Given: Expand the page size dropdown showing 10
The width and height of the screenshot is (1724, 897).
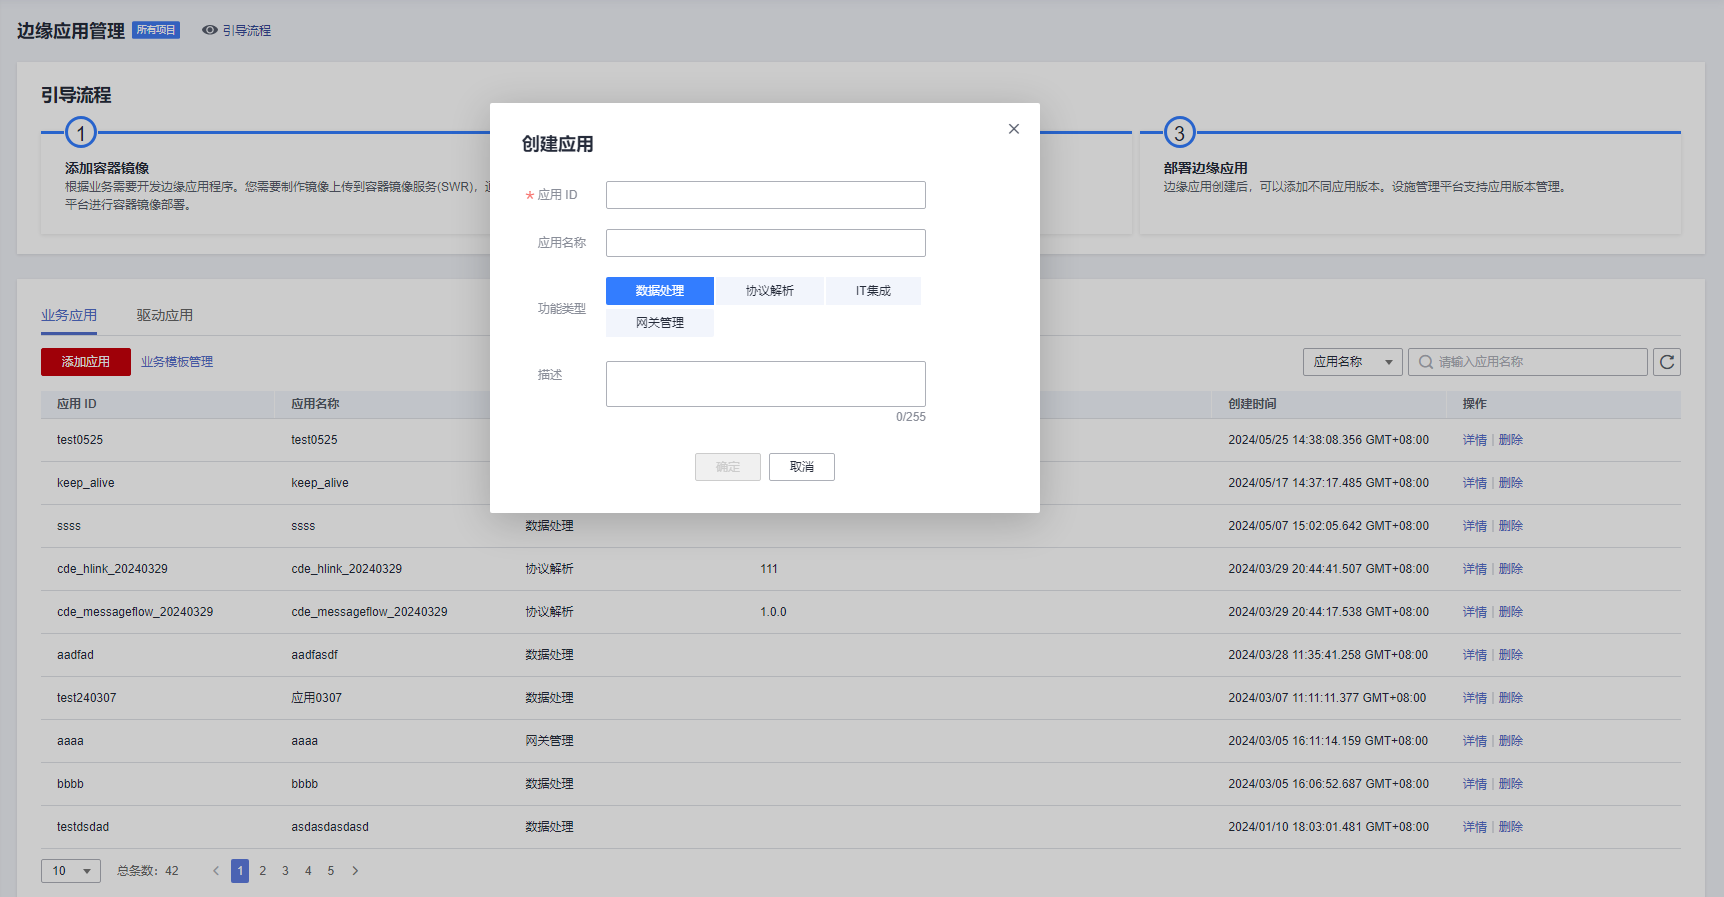Looking at the screenshot, I should click(71, 871).
